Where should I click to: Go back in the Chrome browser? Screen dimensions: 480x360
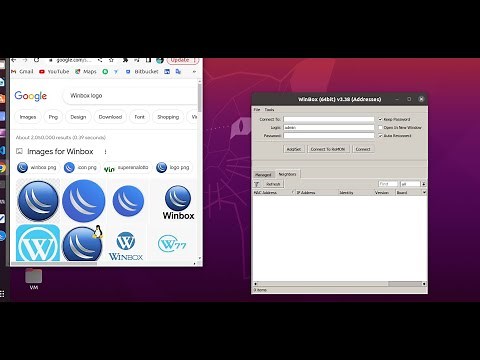pos(14,60)
